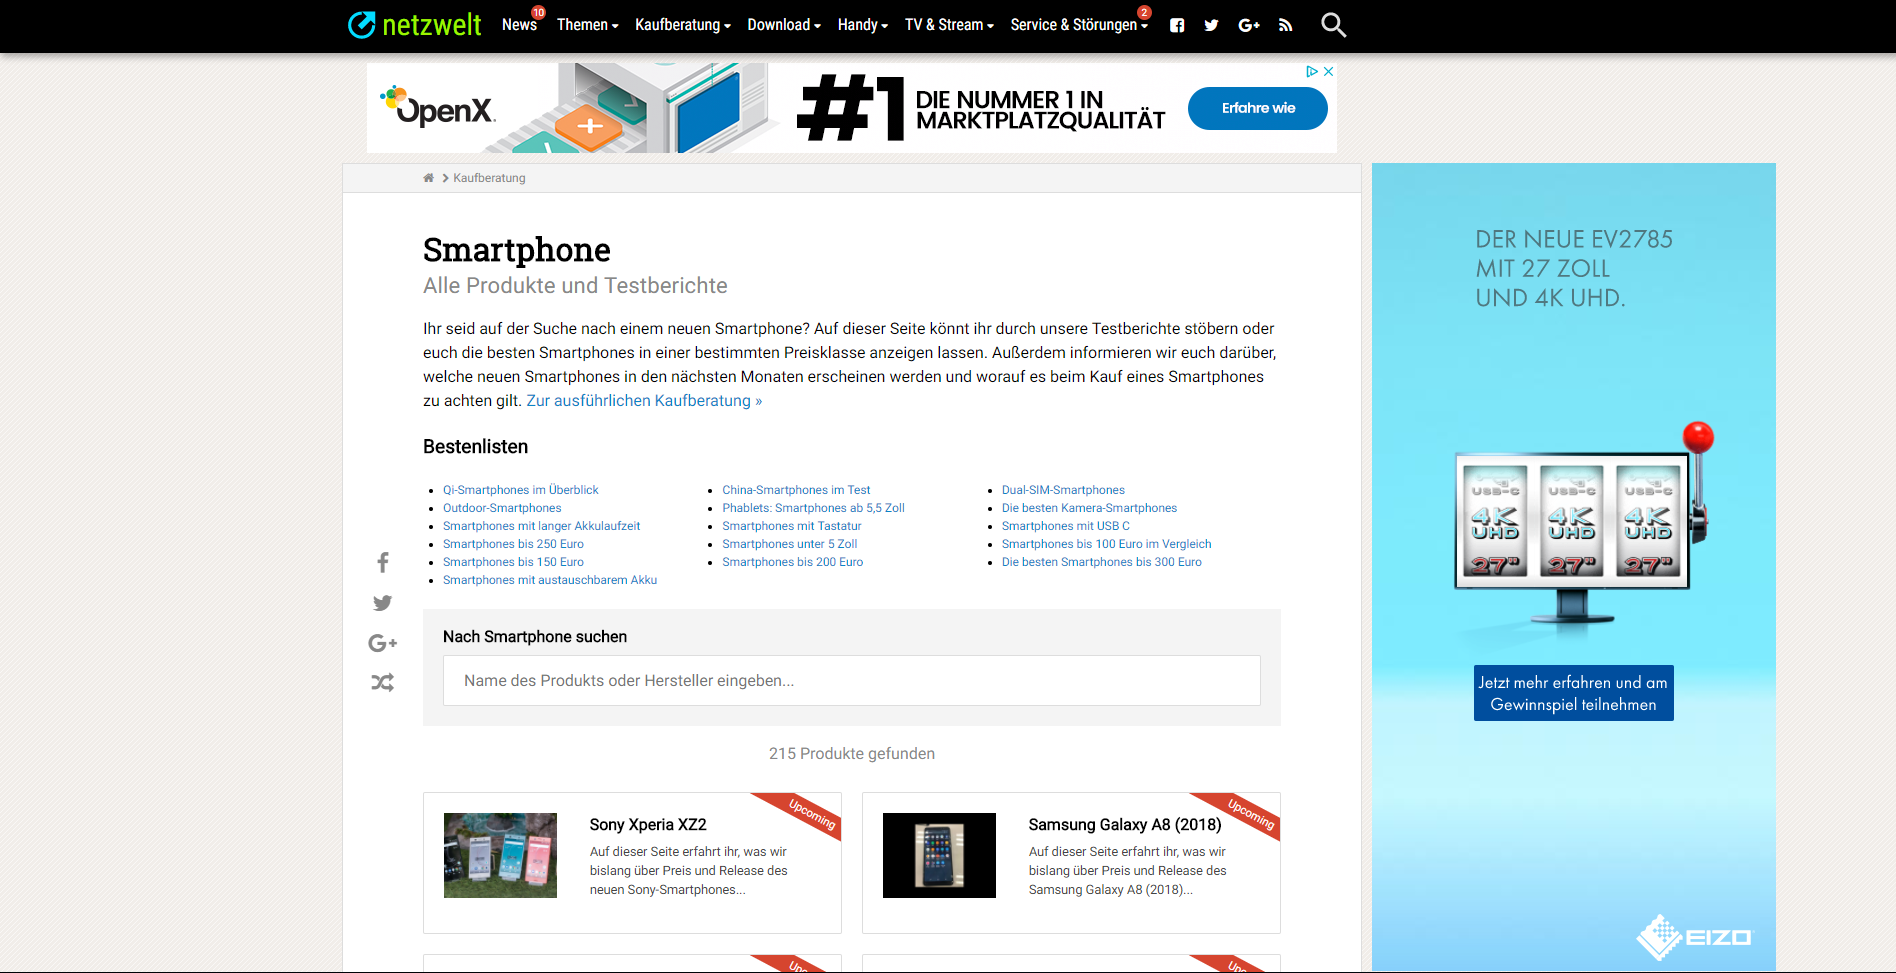Viewport: 1896px width, 973px height.
Task: Open Samsung Galaxy A8 (2018) thumbnail image
Action: [939, 855]
